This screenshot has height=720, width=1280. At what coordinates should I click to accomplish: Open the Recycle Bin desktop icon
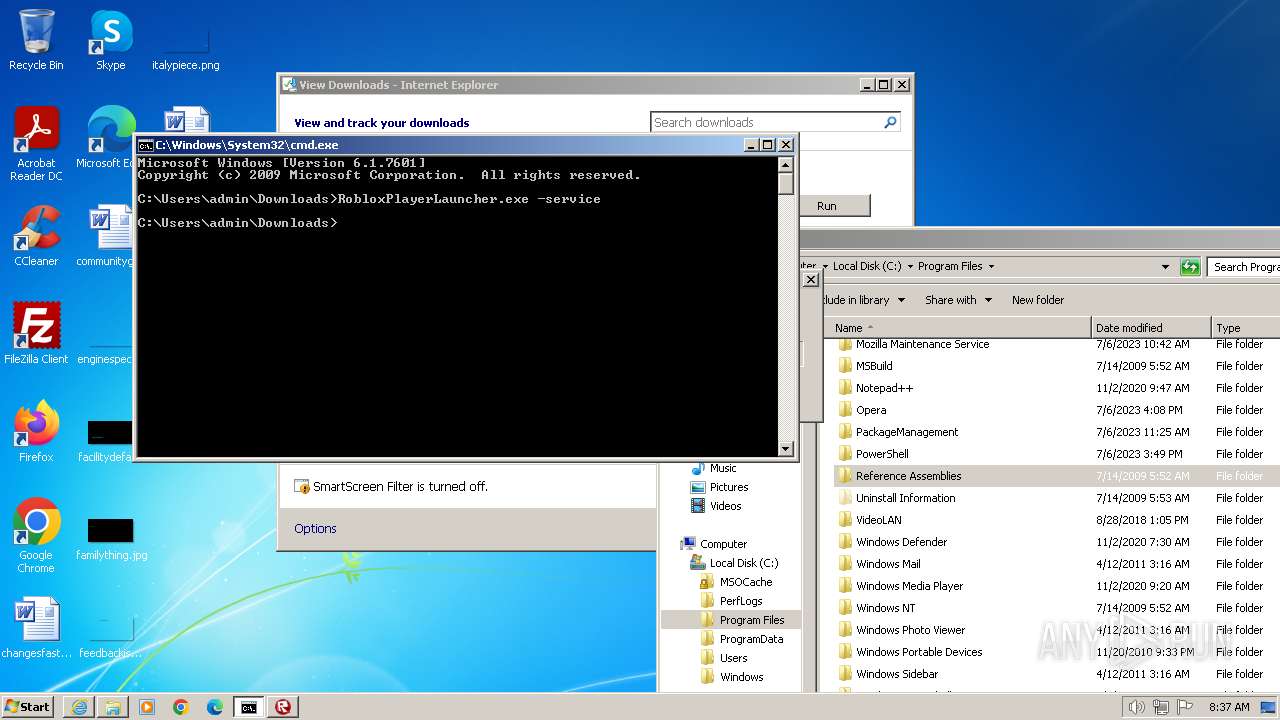36,40
